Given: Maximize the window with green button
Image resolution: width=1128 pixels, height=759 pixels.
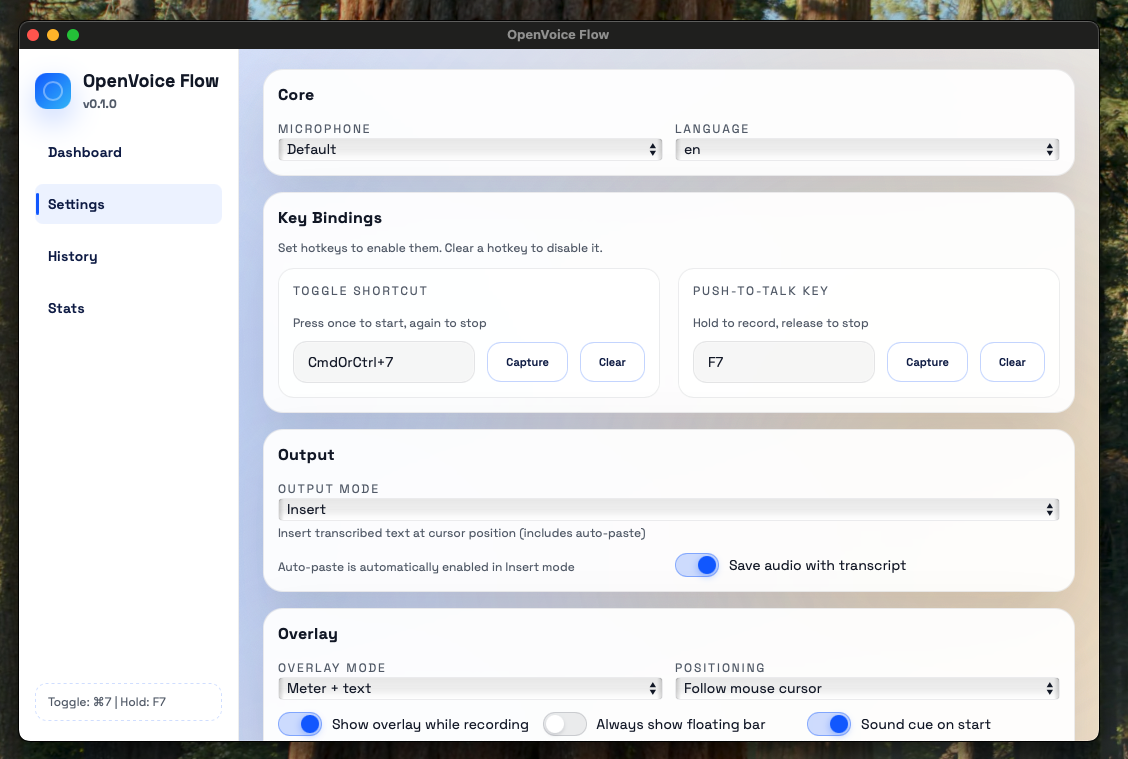Looking at the screenshot, I should tap(73, 35).
